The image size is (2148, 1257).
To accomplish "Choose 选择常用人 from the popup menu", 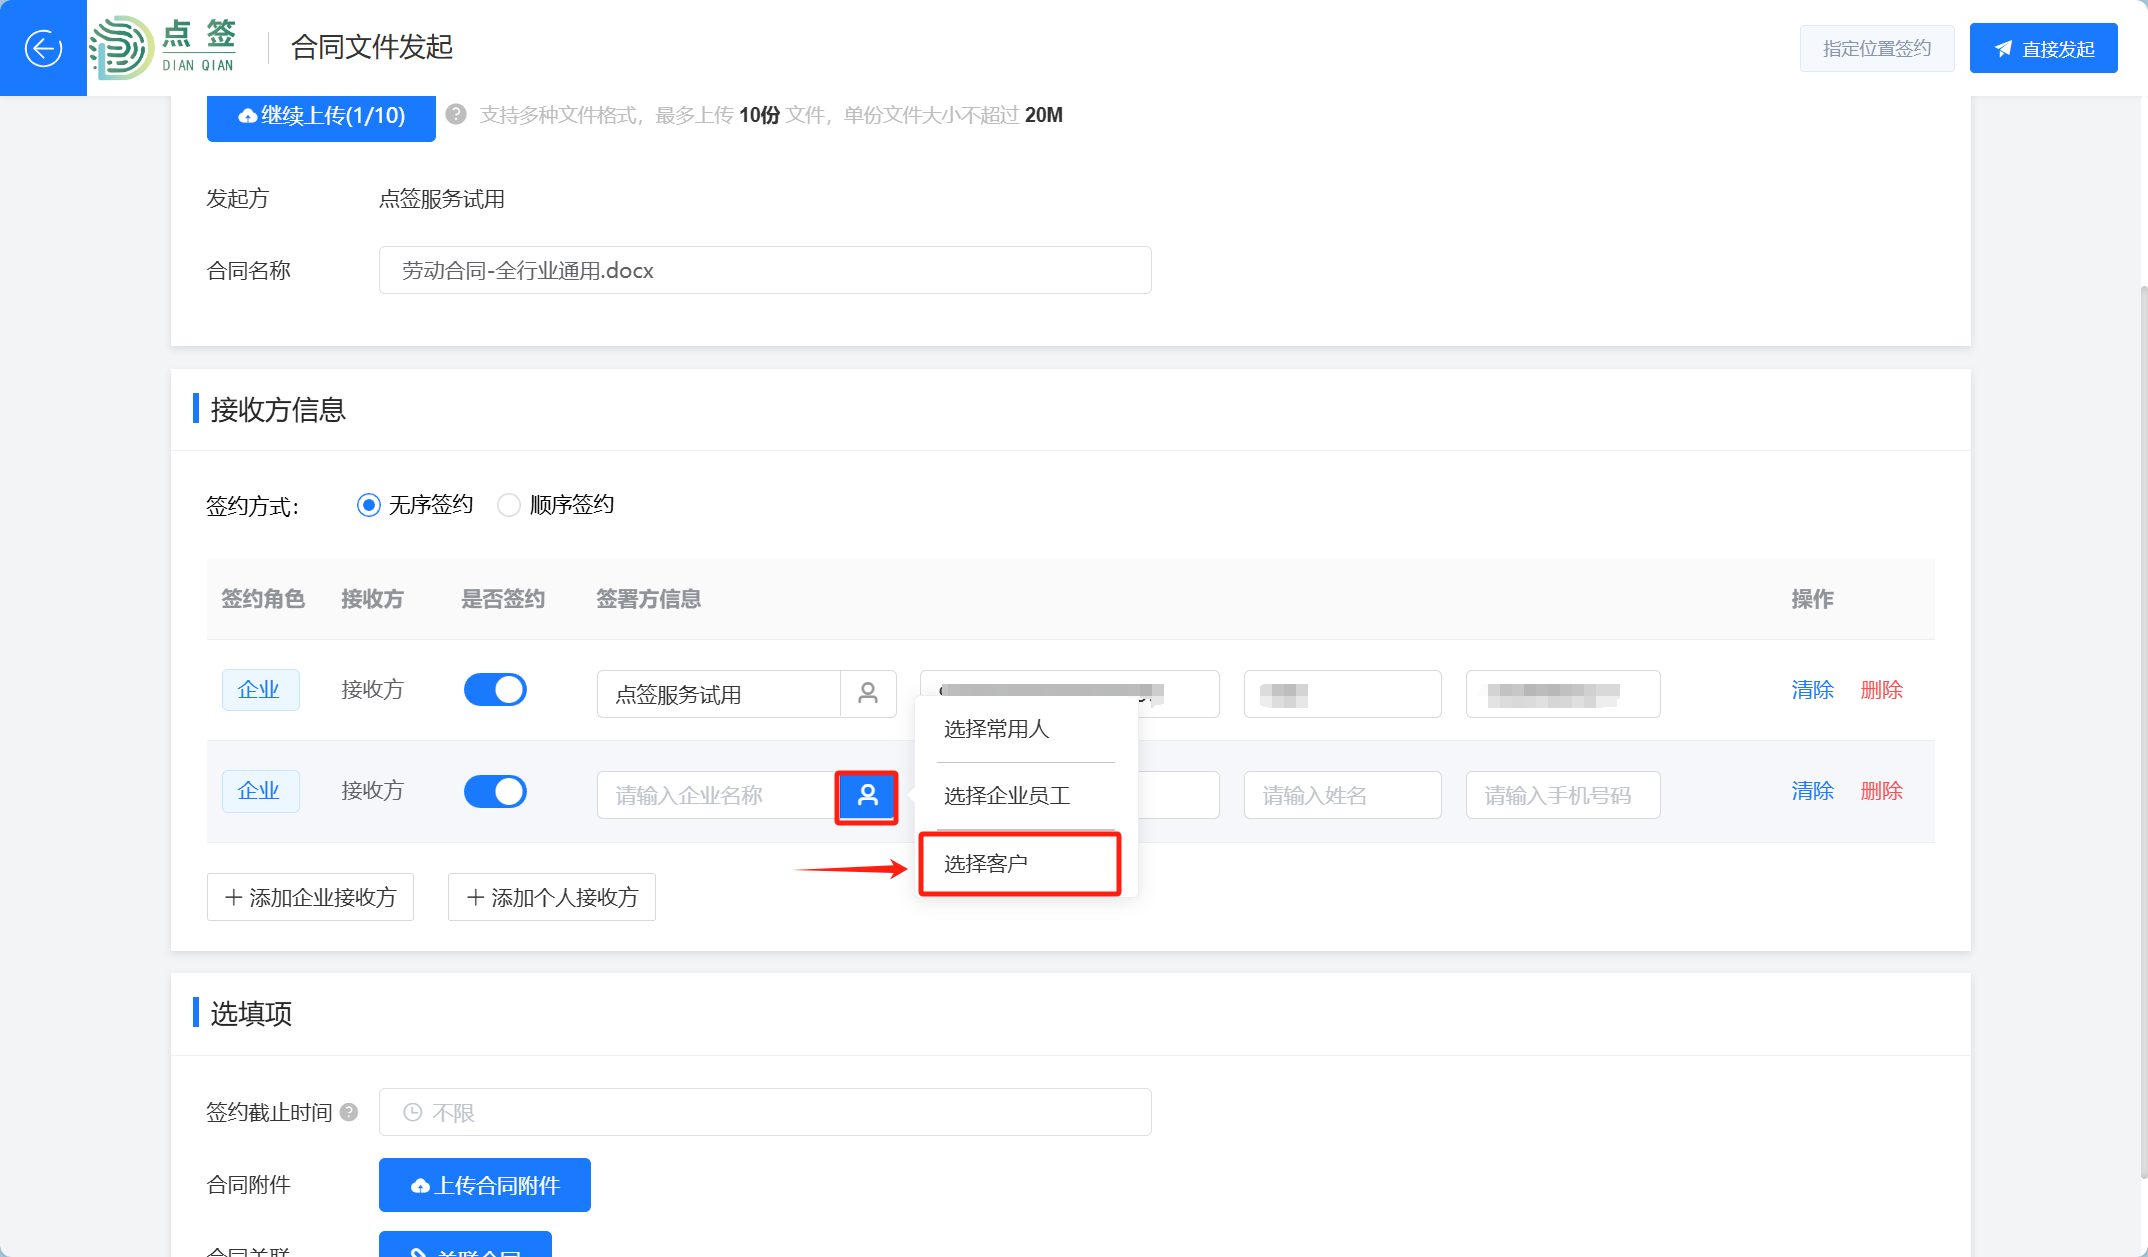I will click(x=997, y=729).
